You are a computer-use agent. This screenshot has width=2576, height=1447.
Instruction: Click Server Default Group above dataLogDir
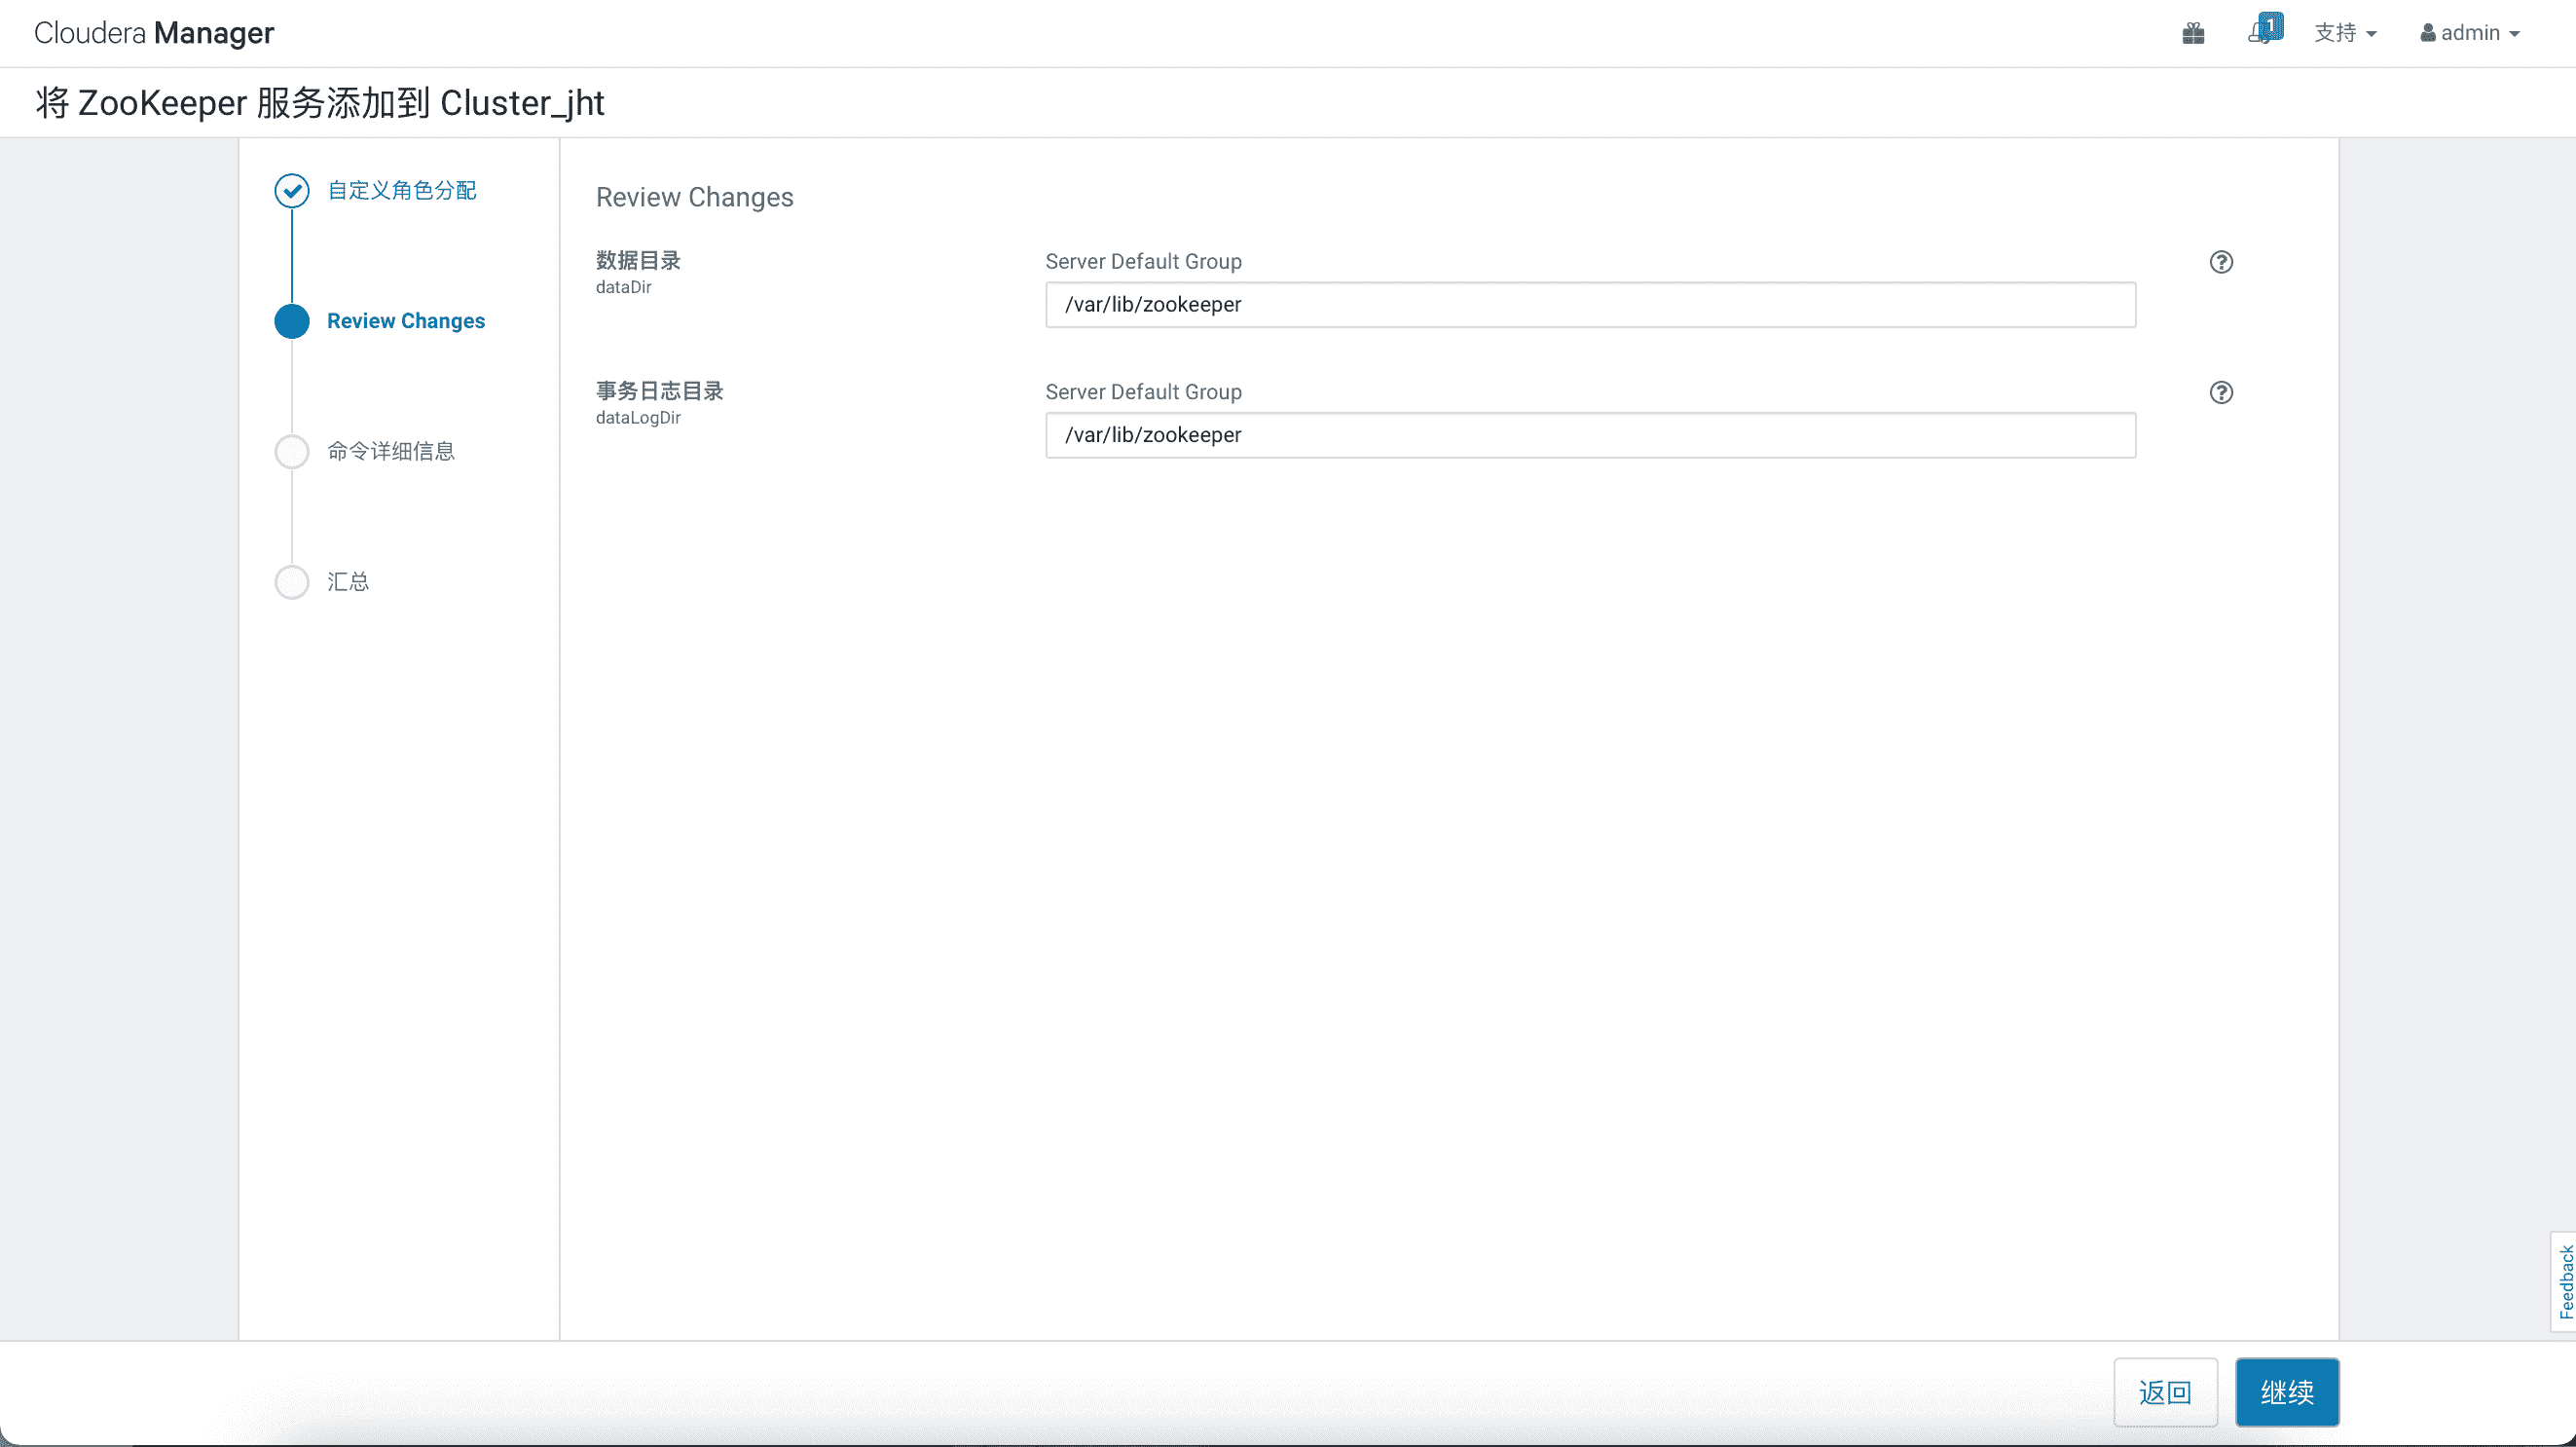click(1143, 392)
